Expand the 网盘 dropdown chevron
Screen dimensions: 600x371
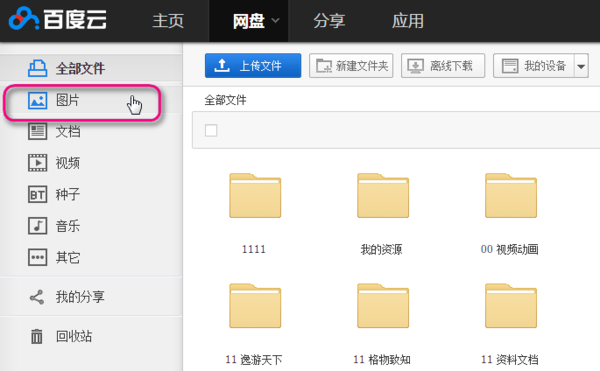276,21
